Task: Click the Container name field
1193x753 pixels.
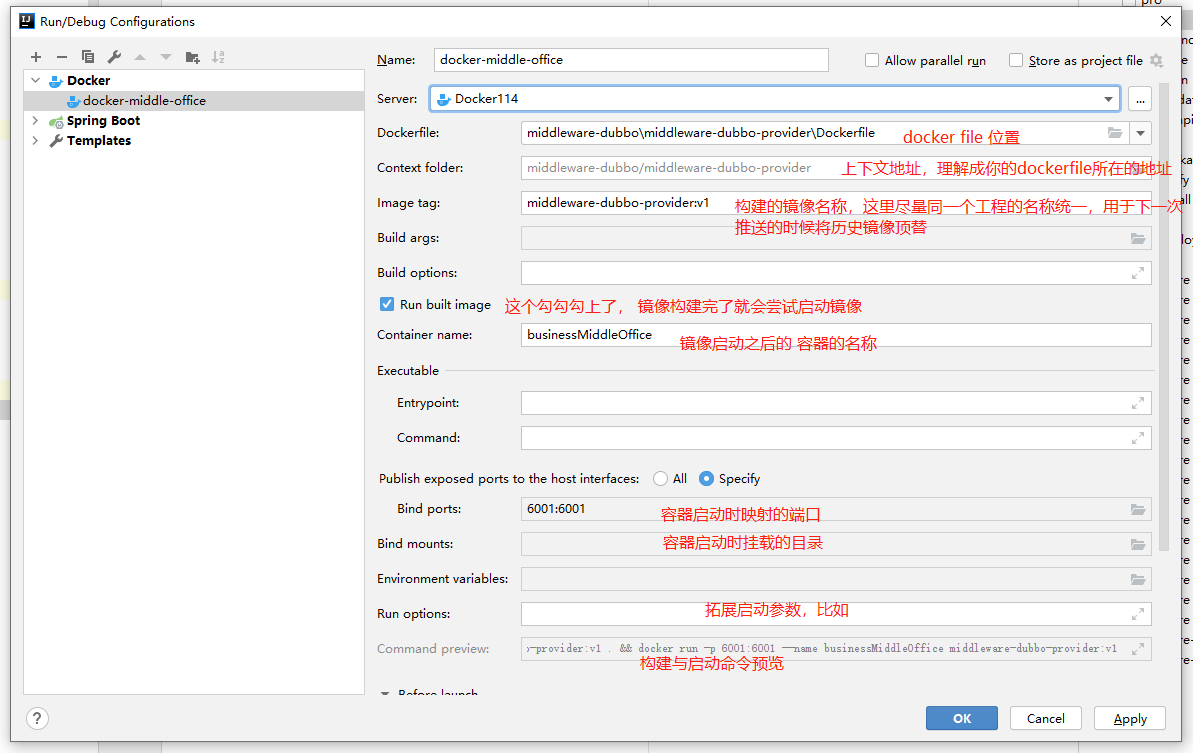Action: pyautogui.click(x=835, y=335)
